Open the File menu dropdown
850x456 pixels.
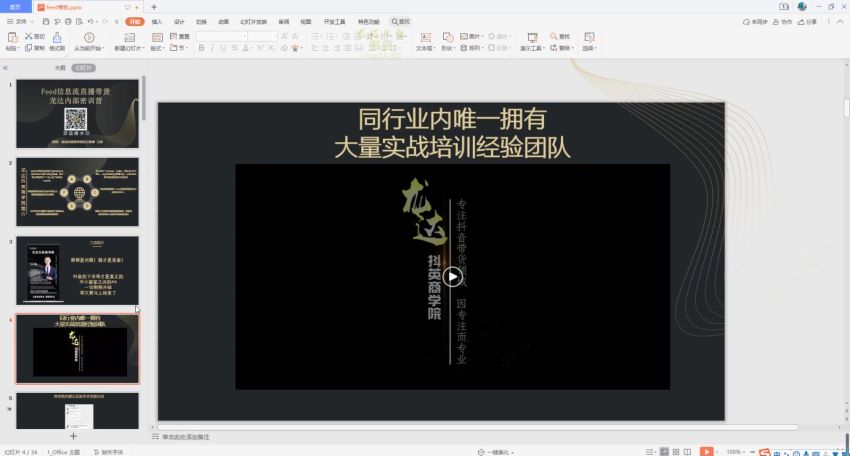click(20, 22)
